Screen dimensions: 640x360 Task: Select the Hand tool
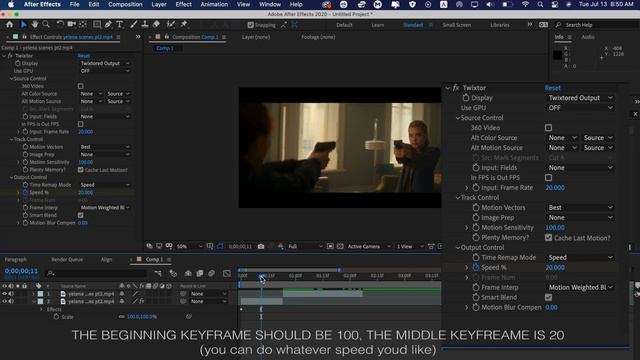[35, 24]
